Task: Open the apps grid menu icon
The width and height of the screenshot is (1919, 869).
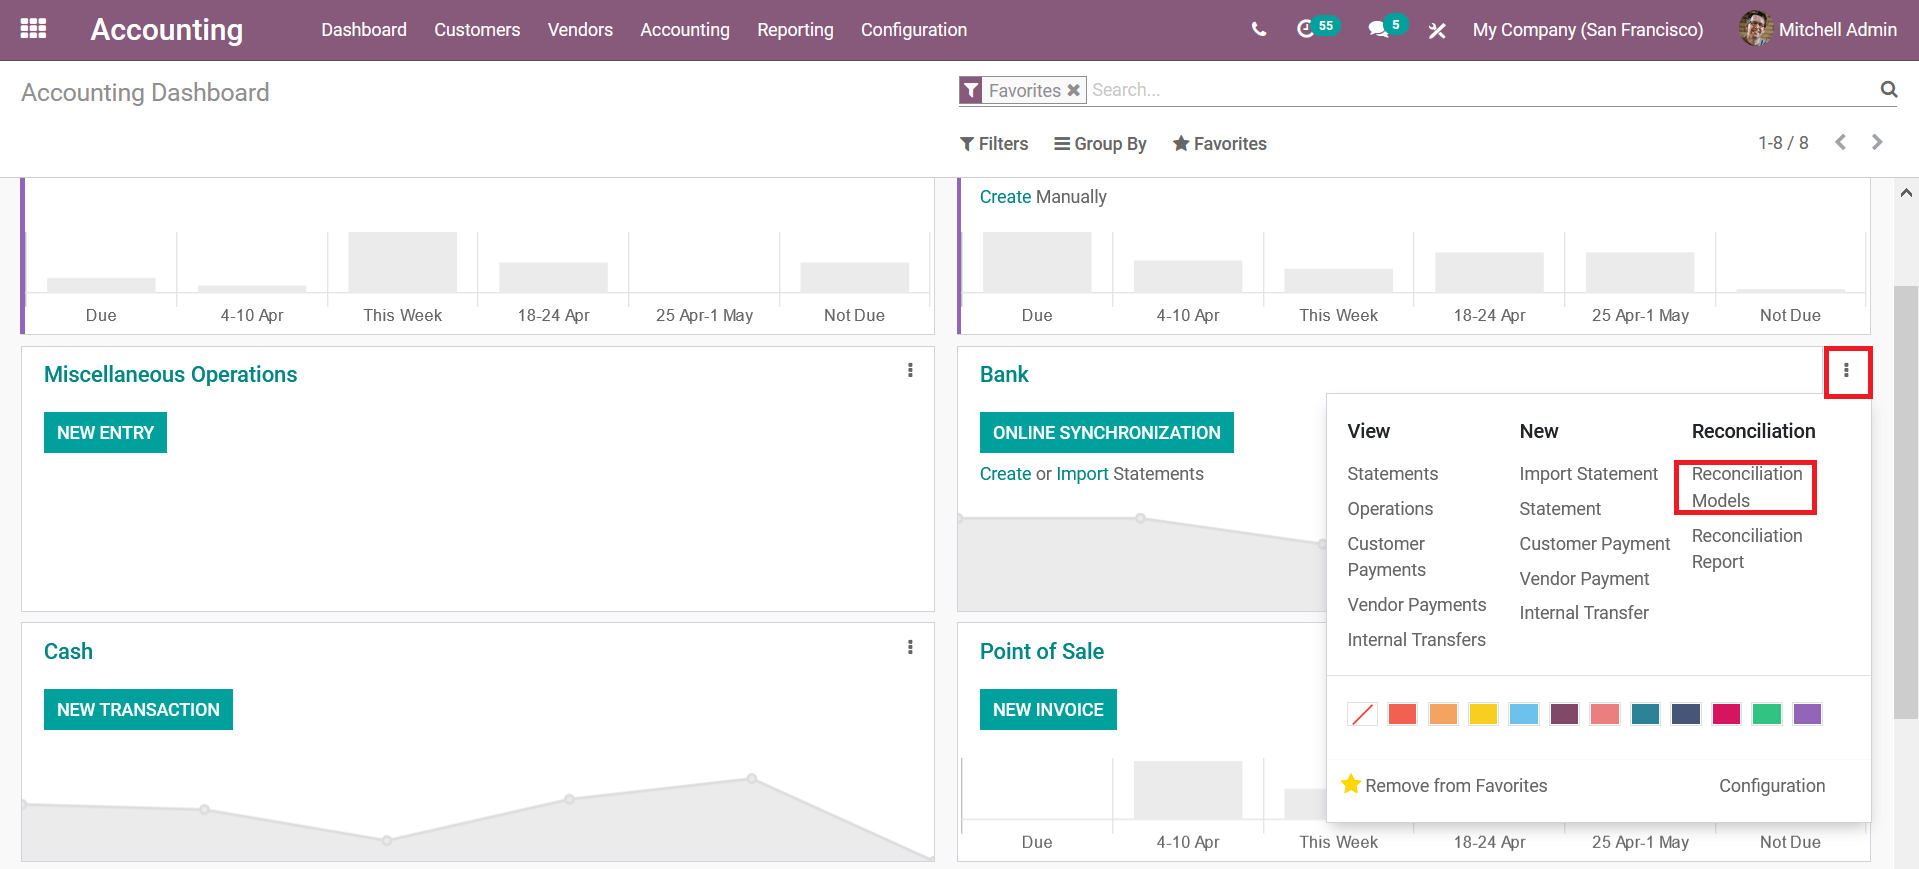Action: 34,29
